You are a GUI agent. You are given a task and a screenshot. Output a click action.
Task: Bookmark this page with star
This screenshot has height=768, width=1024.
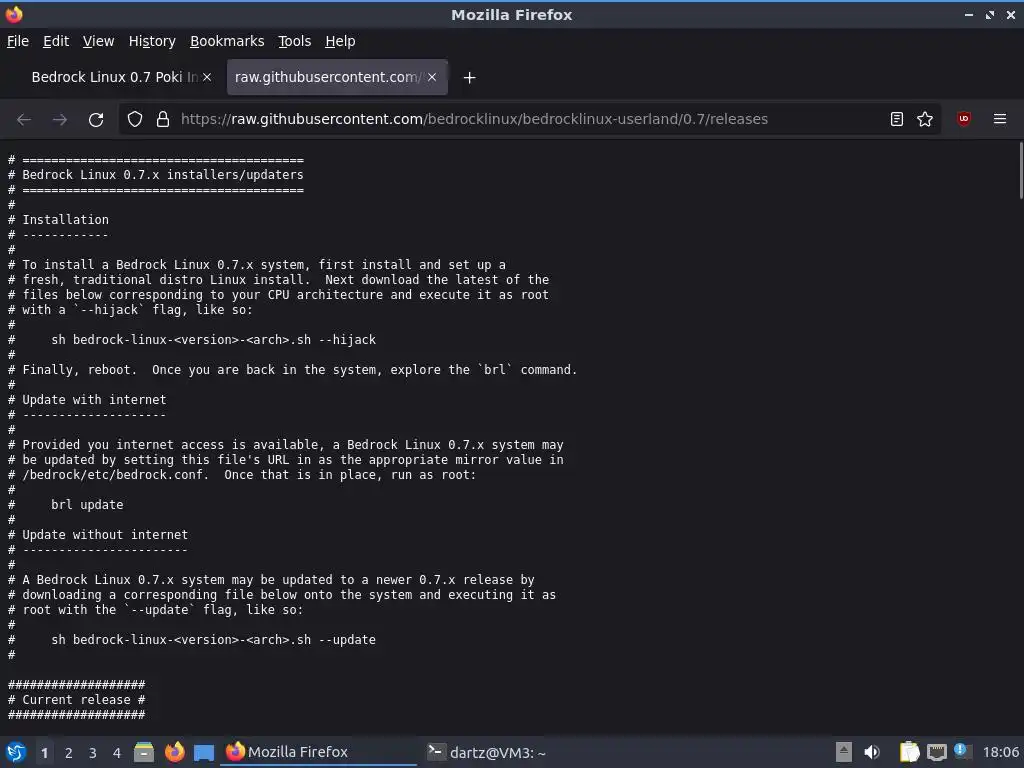coord(925,119)
